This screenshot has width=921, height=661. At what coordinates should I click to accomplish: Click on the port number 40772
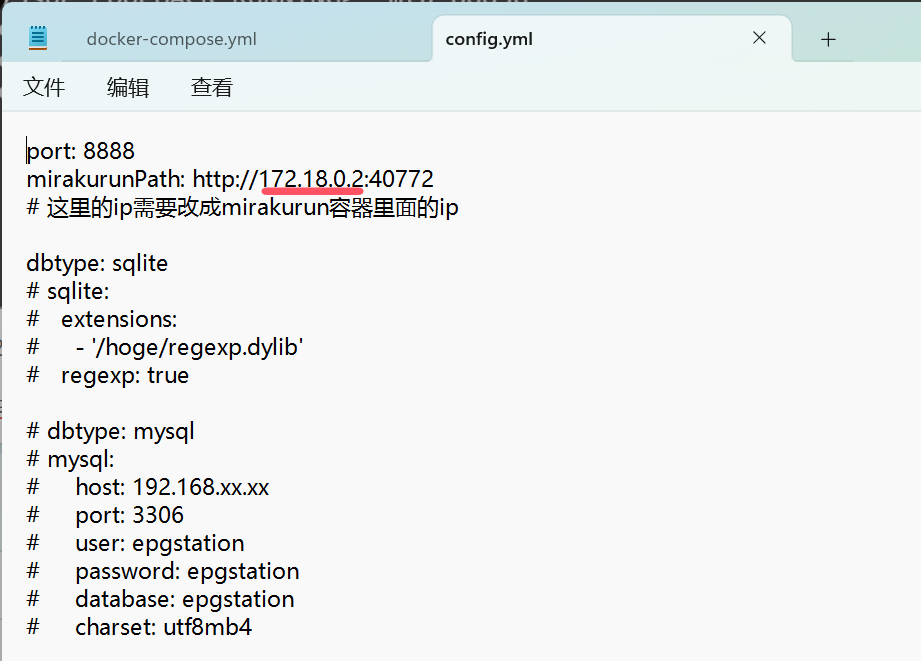401,179
